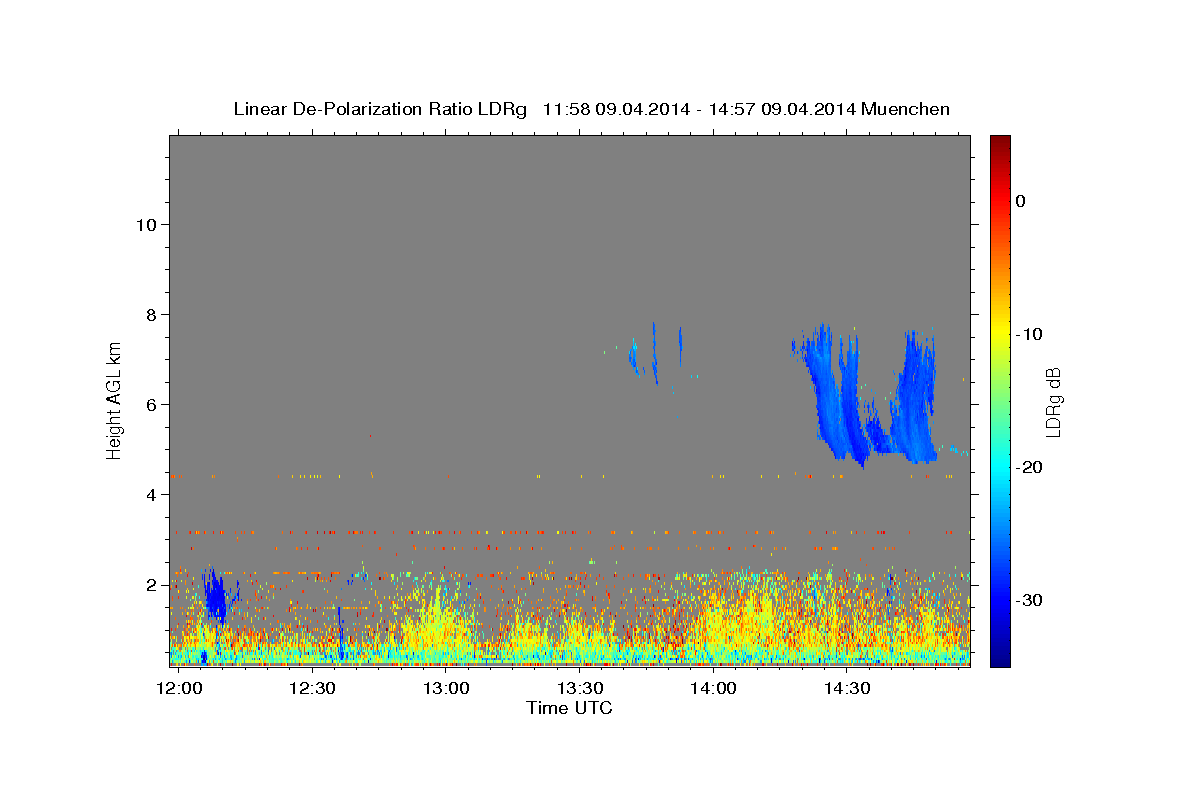The image size is (1200, 800).
Task: Click the 14:00 time tick label
Action: (x=714, y=688)
